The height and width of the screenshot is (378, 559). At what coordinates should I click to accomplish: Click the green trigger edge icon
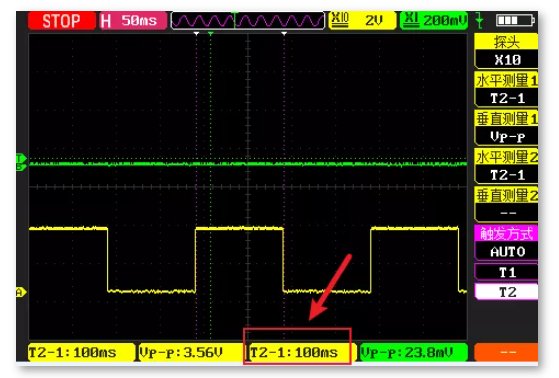pos(480,21)
